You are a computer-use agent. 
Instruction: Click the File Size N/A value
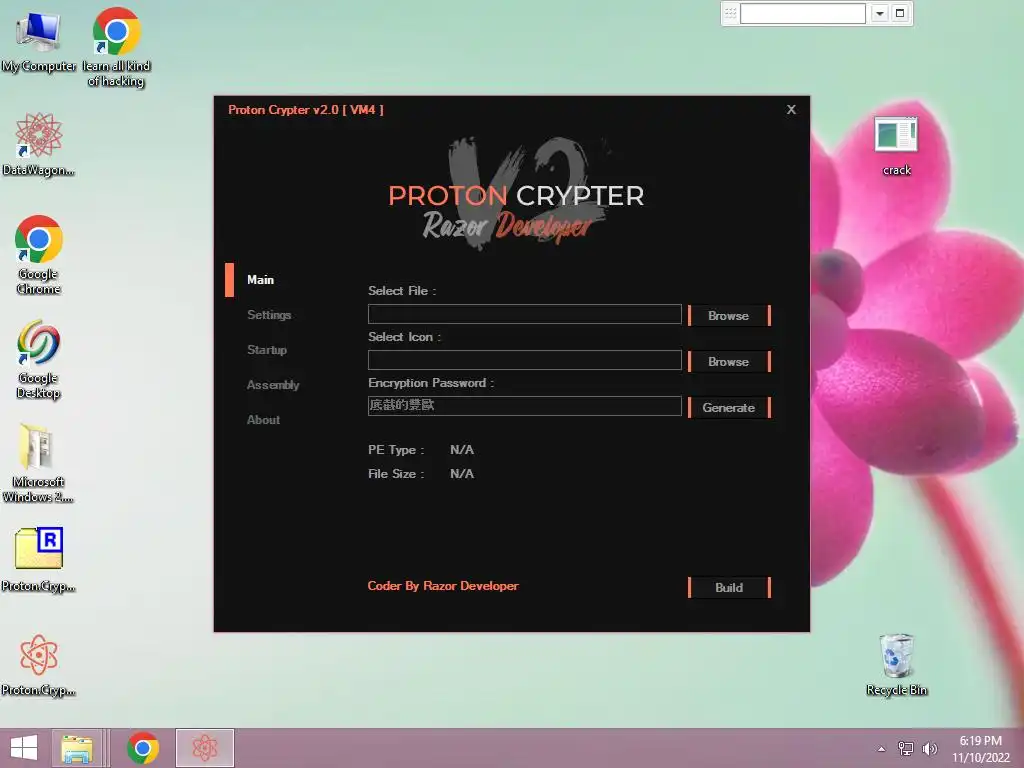click(462, 473)
